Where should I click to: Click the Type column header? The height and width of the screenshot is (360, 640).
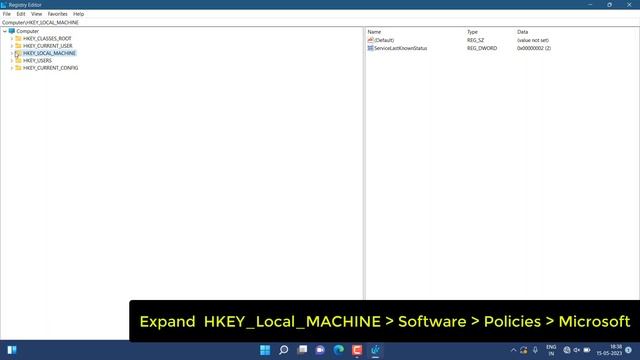click(x=472, y=32)
